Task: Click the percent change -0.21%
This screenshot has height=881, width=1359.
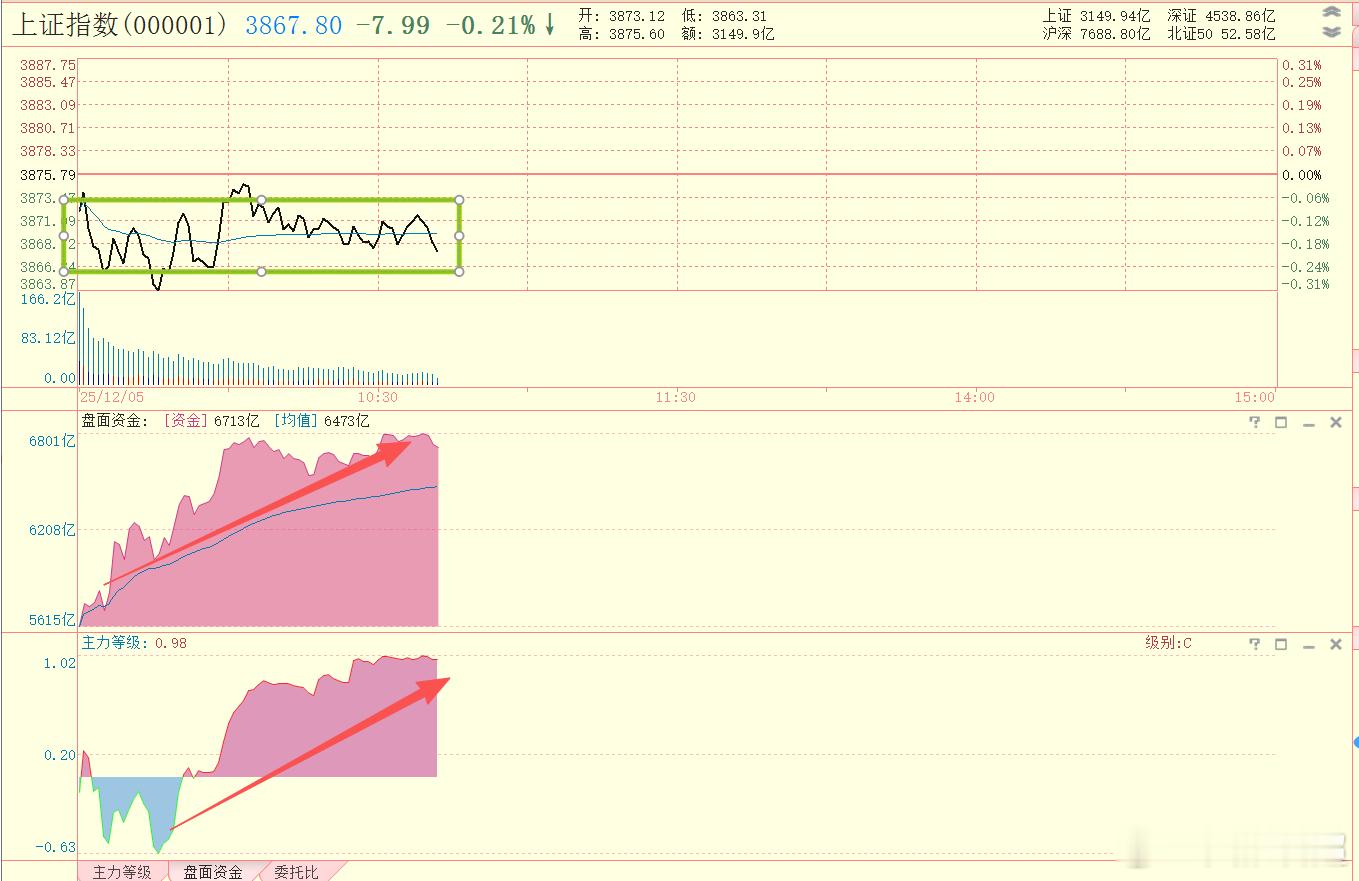Action: (x=489, y=25)
